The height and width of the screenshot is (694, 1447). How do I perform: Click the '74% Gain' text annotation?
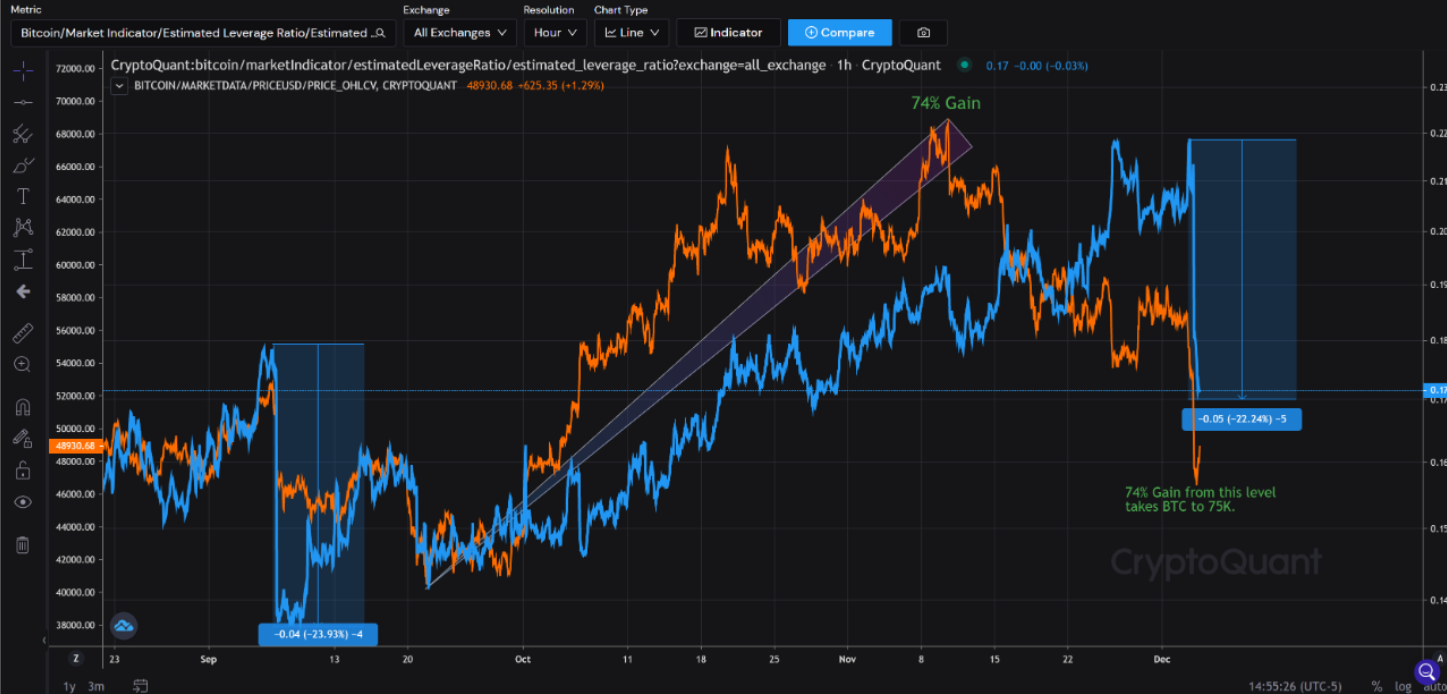[945, 103]
